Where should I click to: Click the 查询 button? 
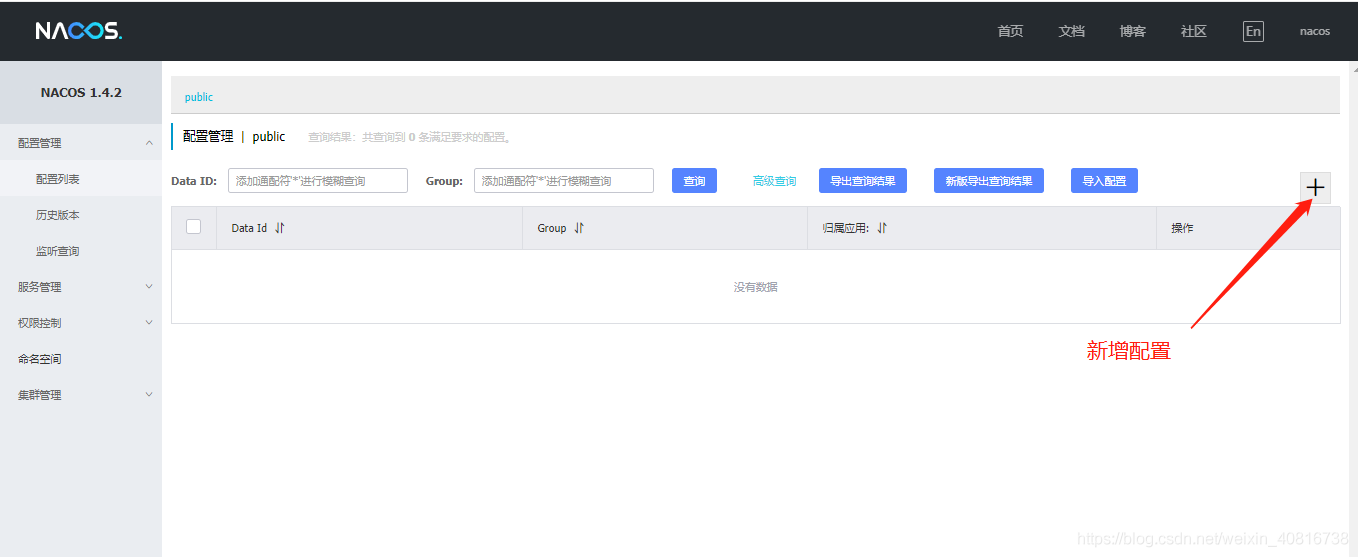pyautogui.click(x=694, y=181)
